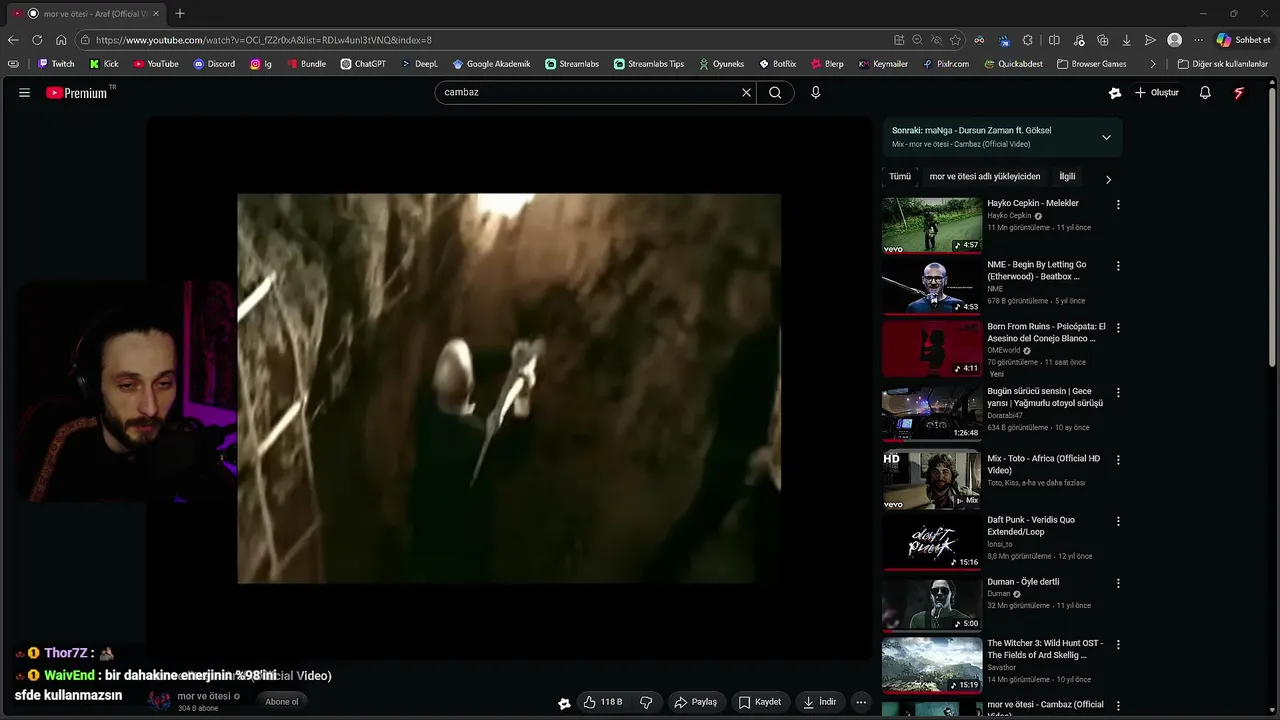Open Browser Games bookmarks folder
1280x720 pixels.
click(1092, 64)
